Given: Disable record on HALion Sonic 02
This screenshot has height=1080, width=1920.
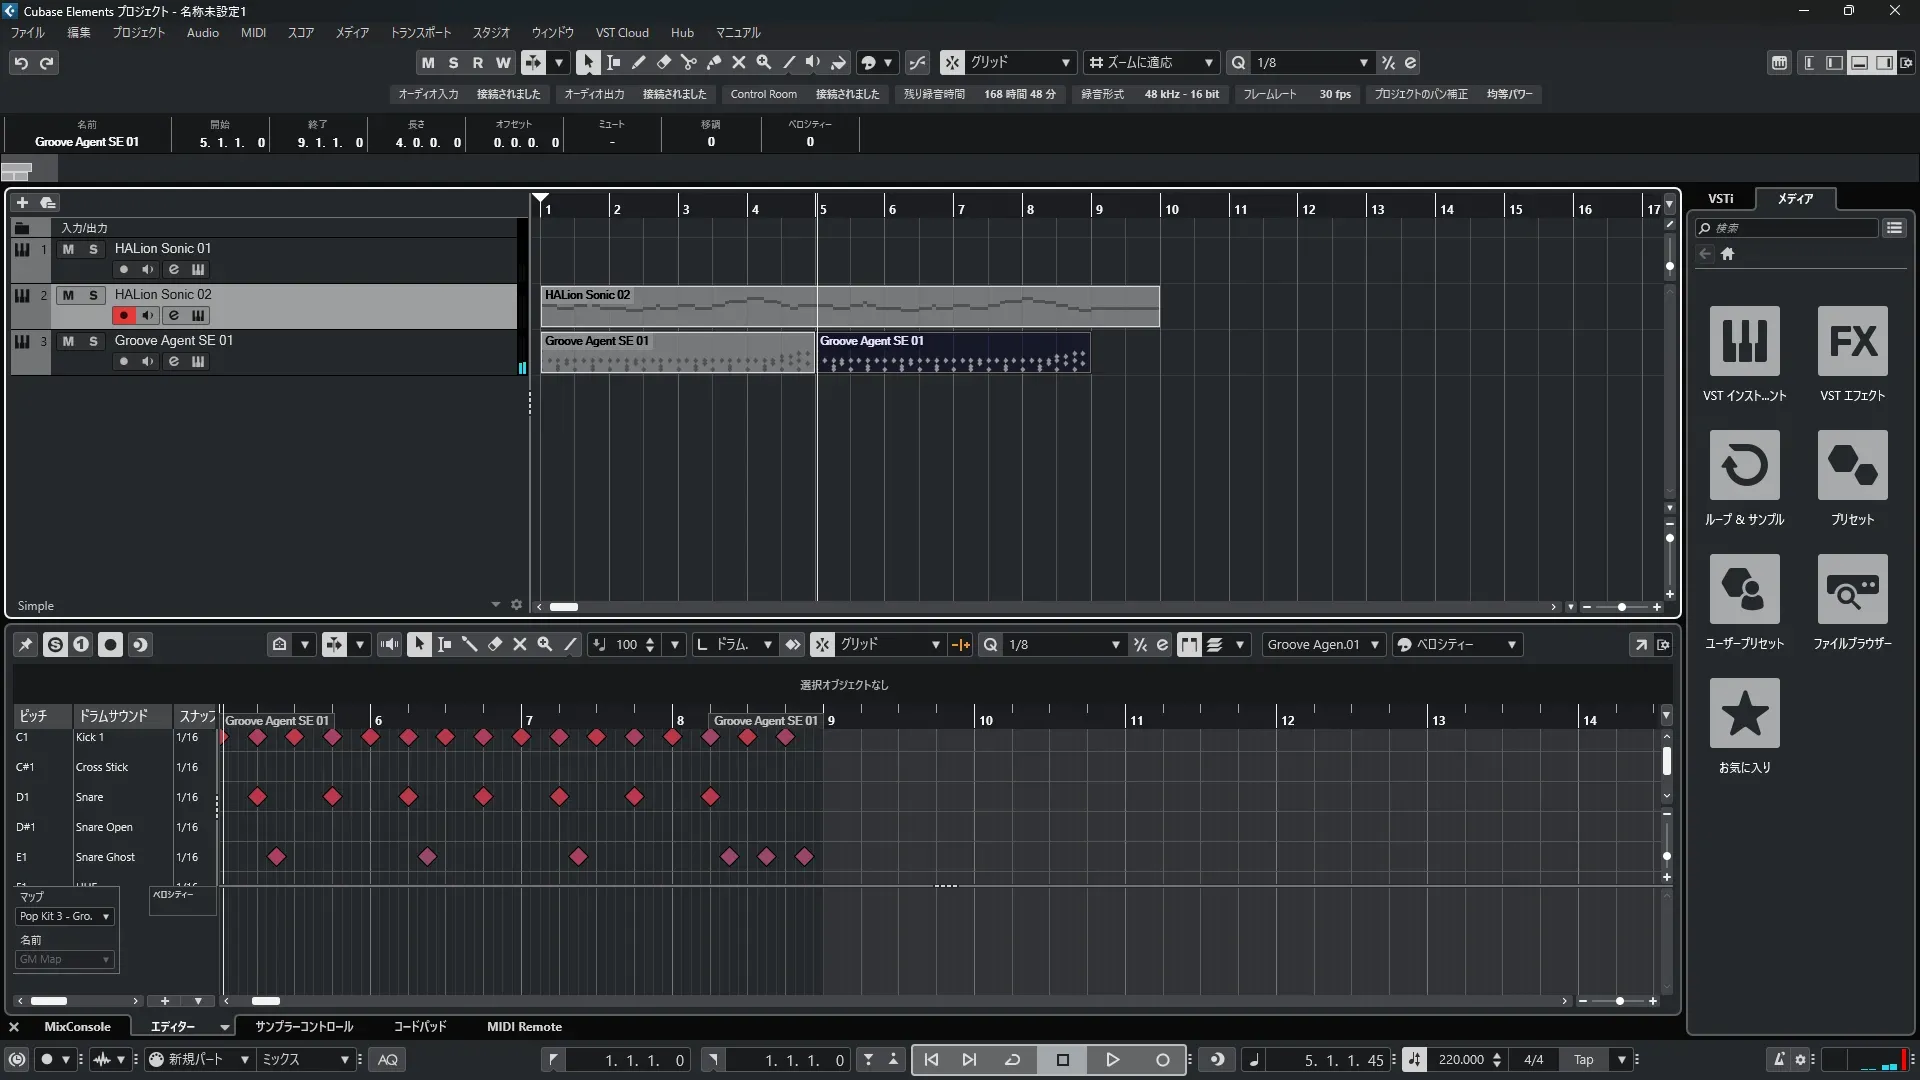Looking at the screenshot, I should (123, 315).
